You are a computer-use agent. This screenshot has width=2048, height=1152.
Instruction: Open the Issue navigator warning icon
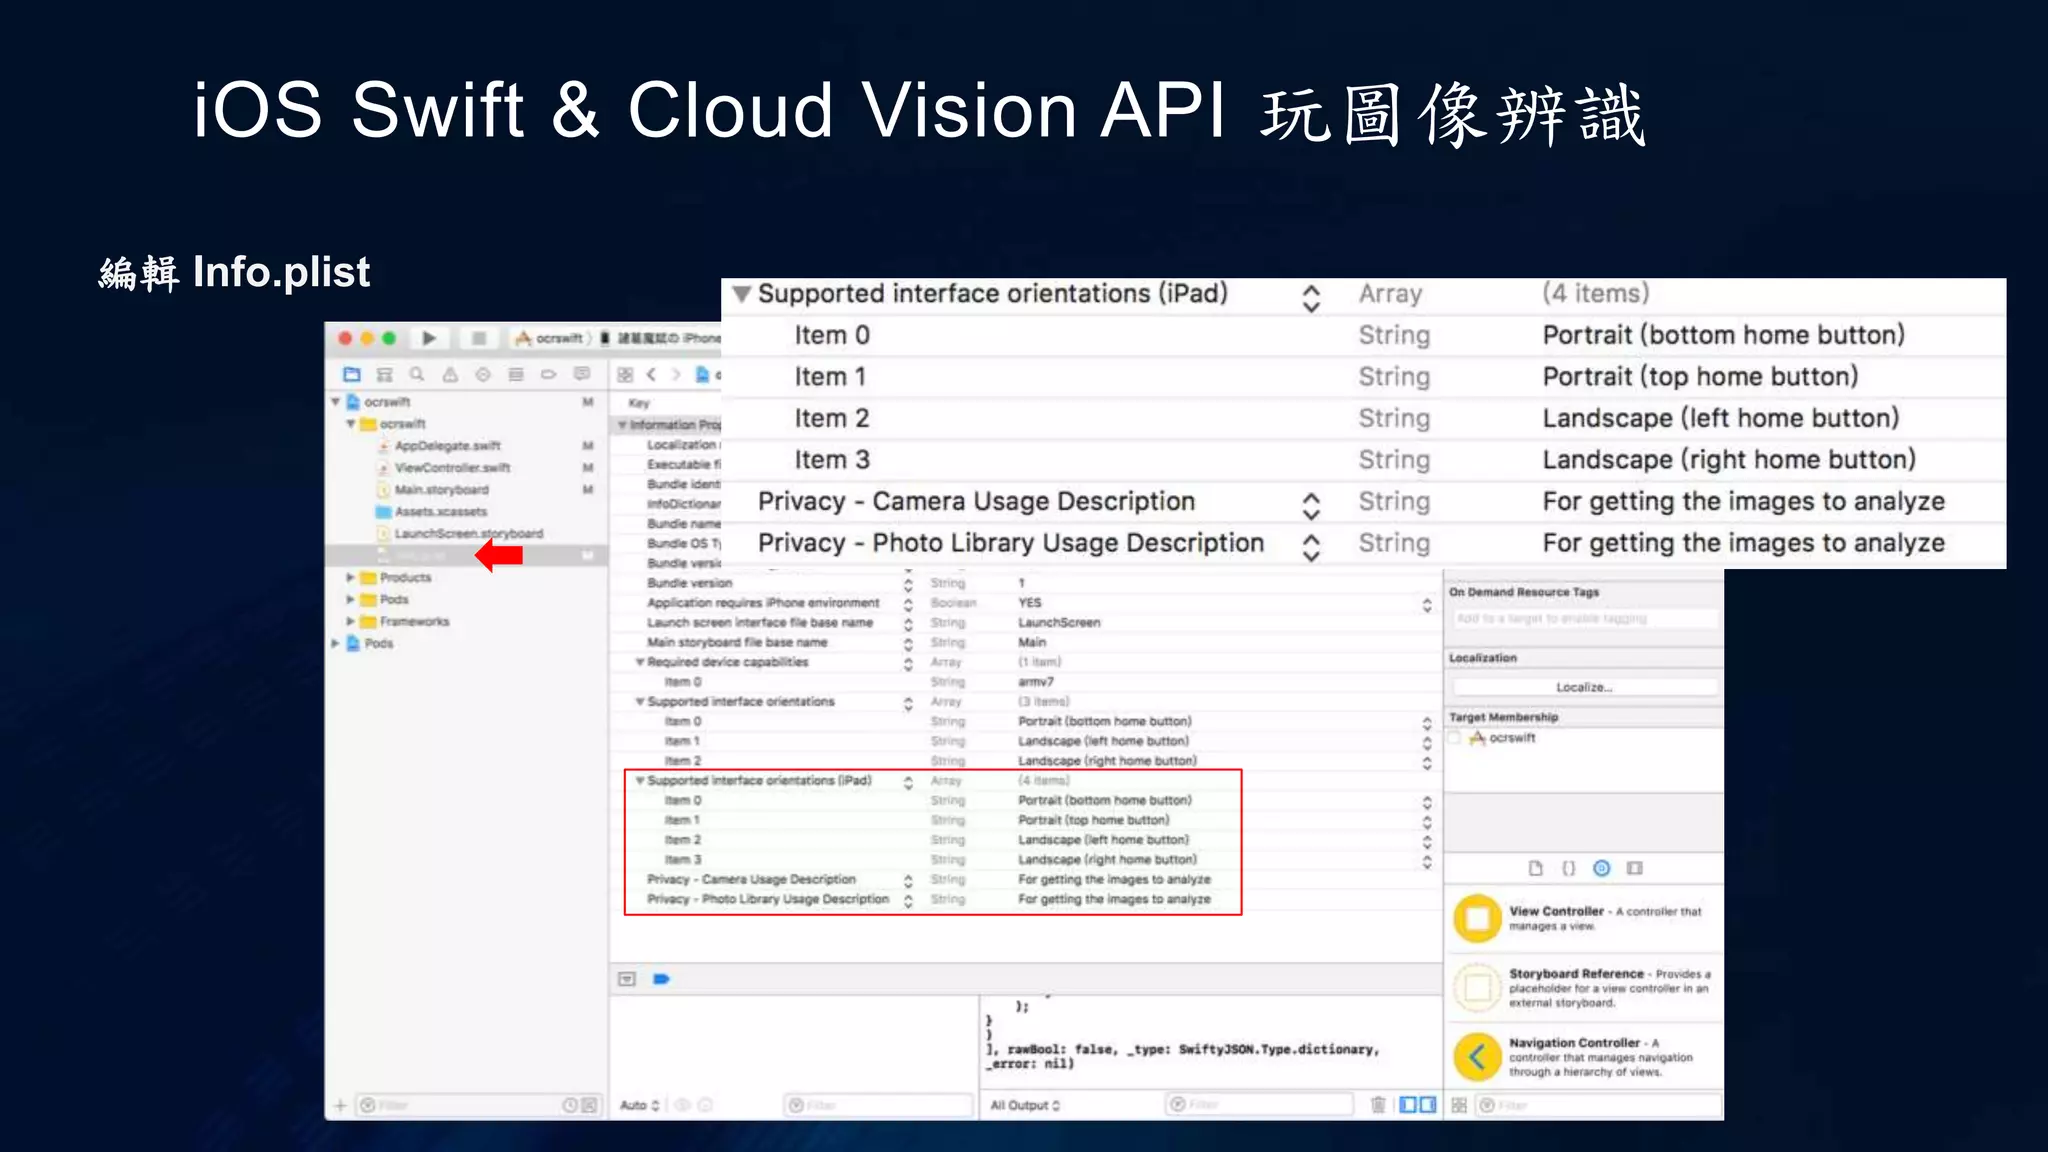[x=450, y=374]
